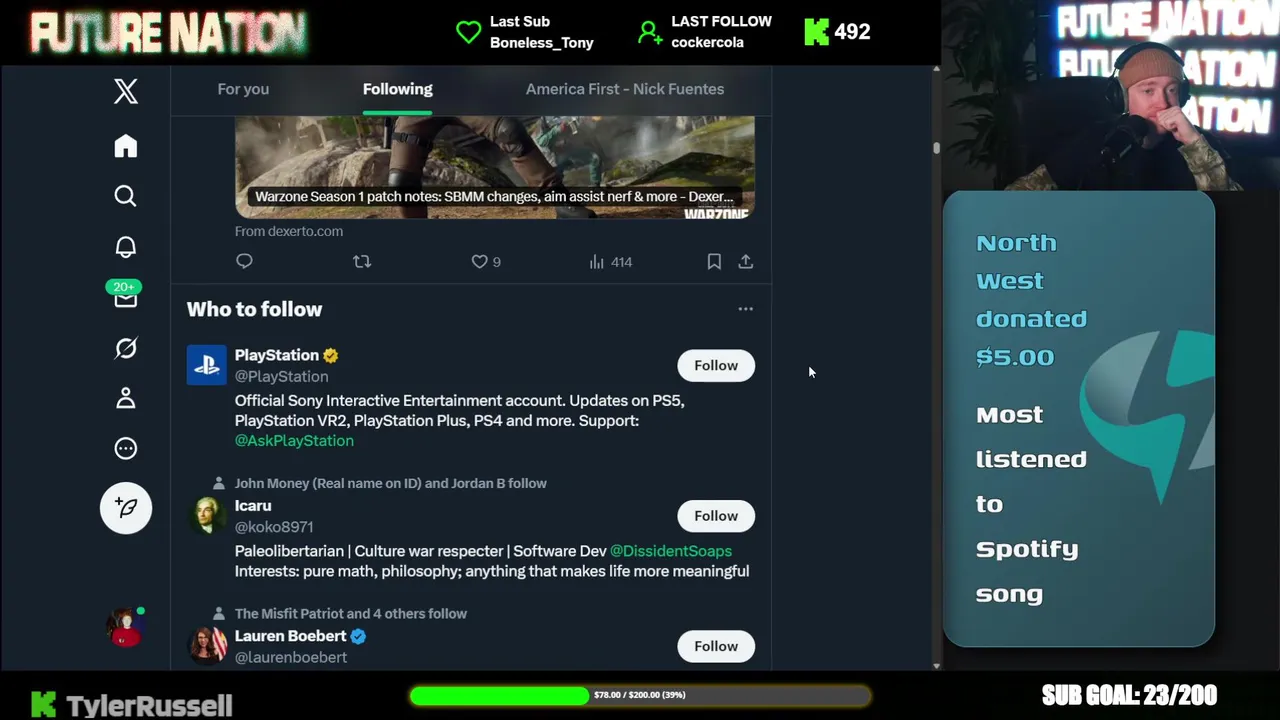Open dexerto.com source link

pos(289,231)
